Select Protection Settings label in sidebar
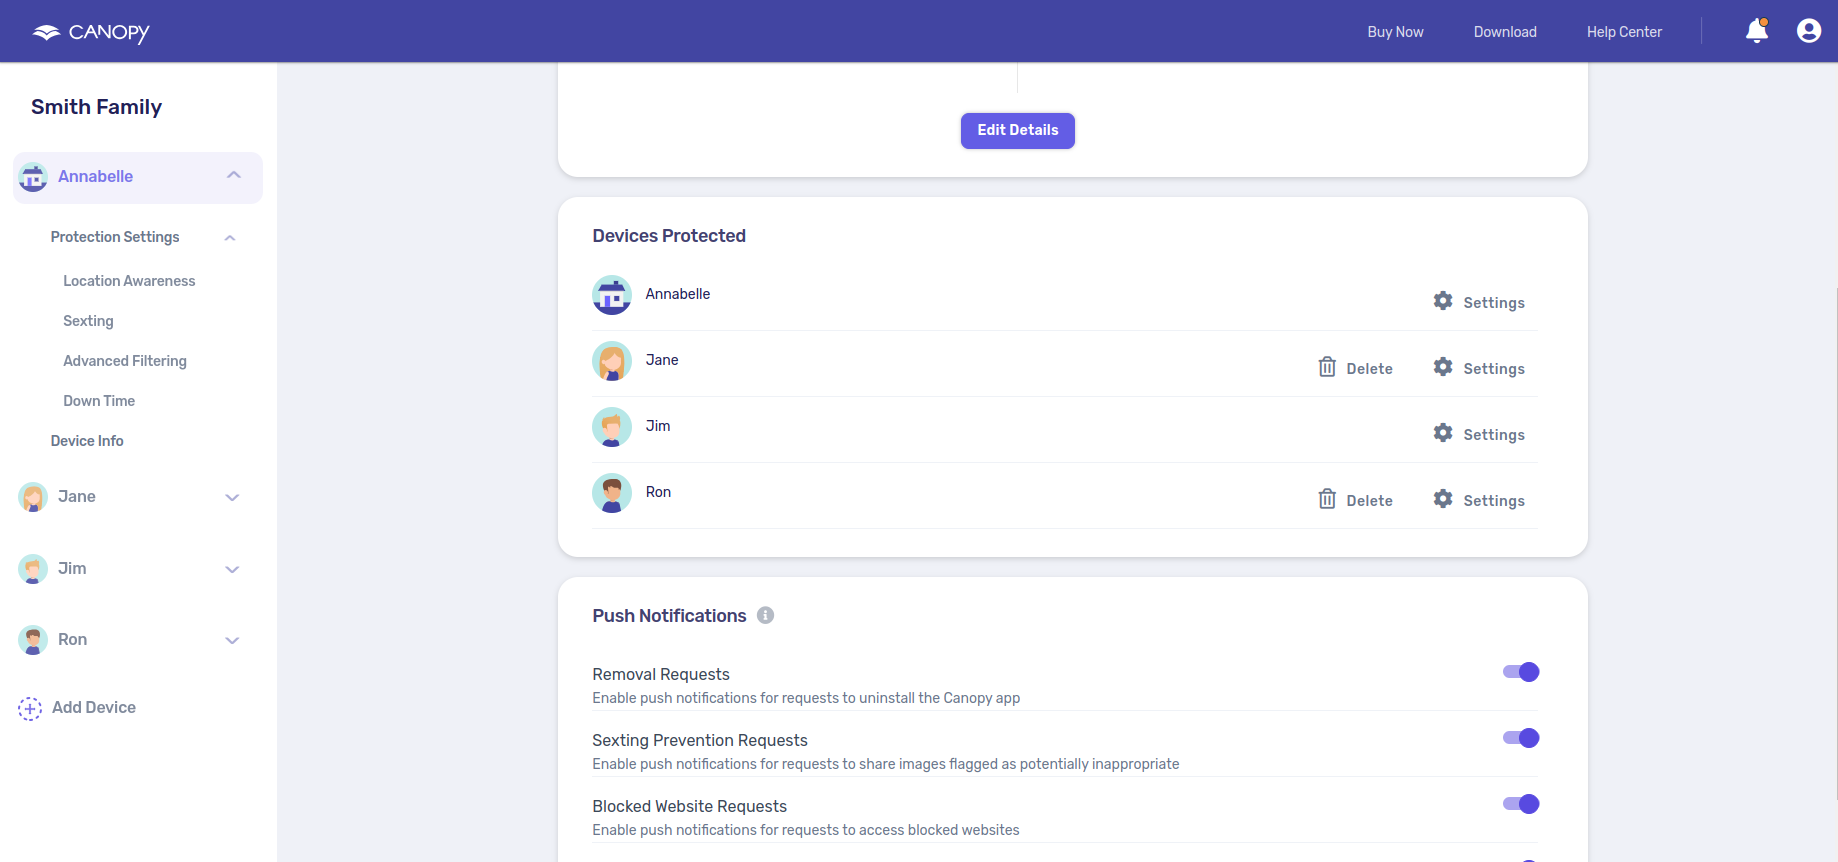Screen dimensions: 1838x862 (115, 237)
